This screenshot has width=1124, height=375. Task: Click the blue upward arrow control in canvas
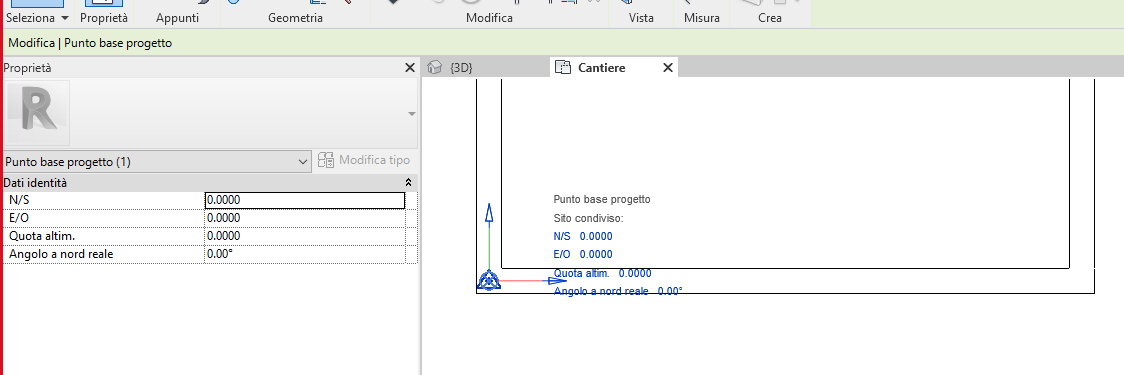[490, 215]
